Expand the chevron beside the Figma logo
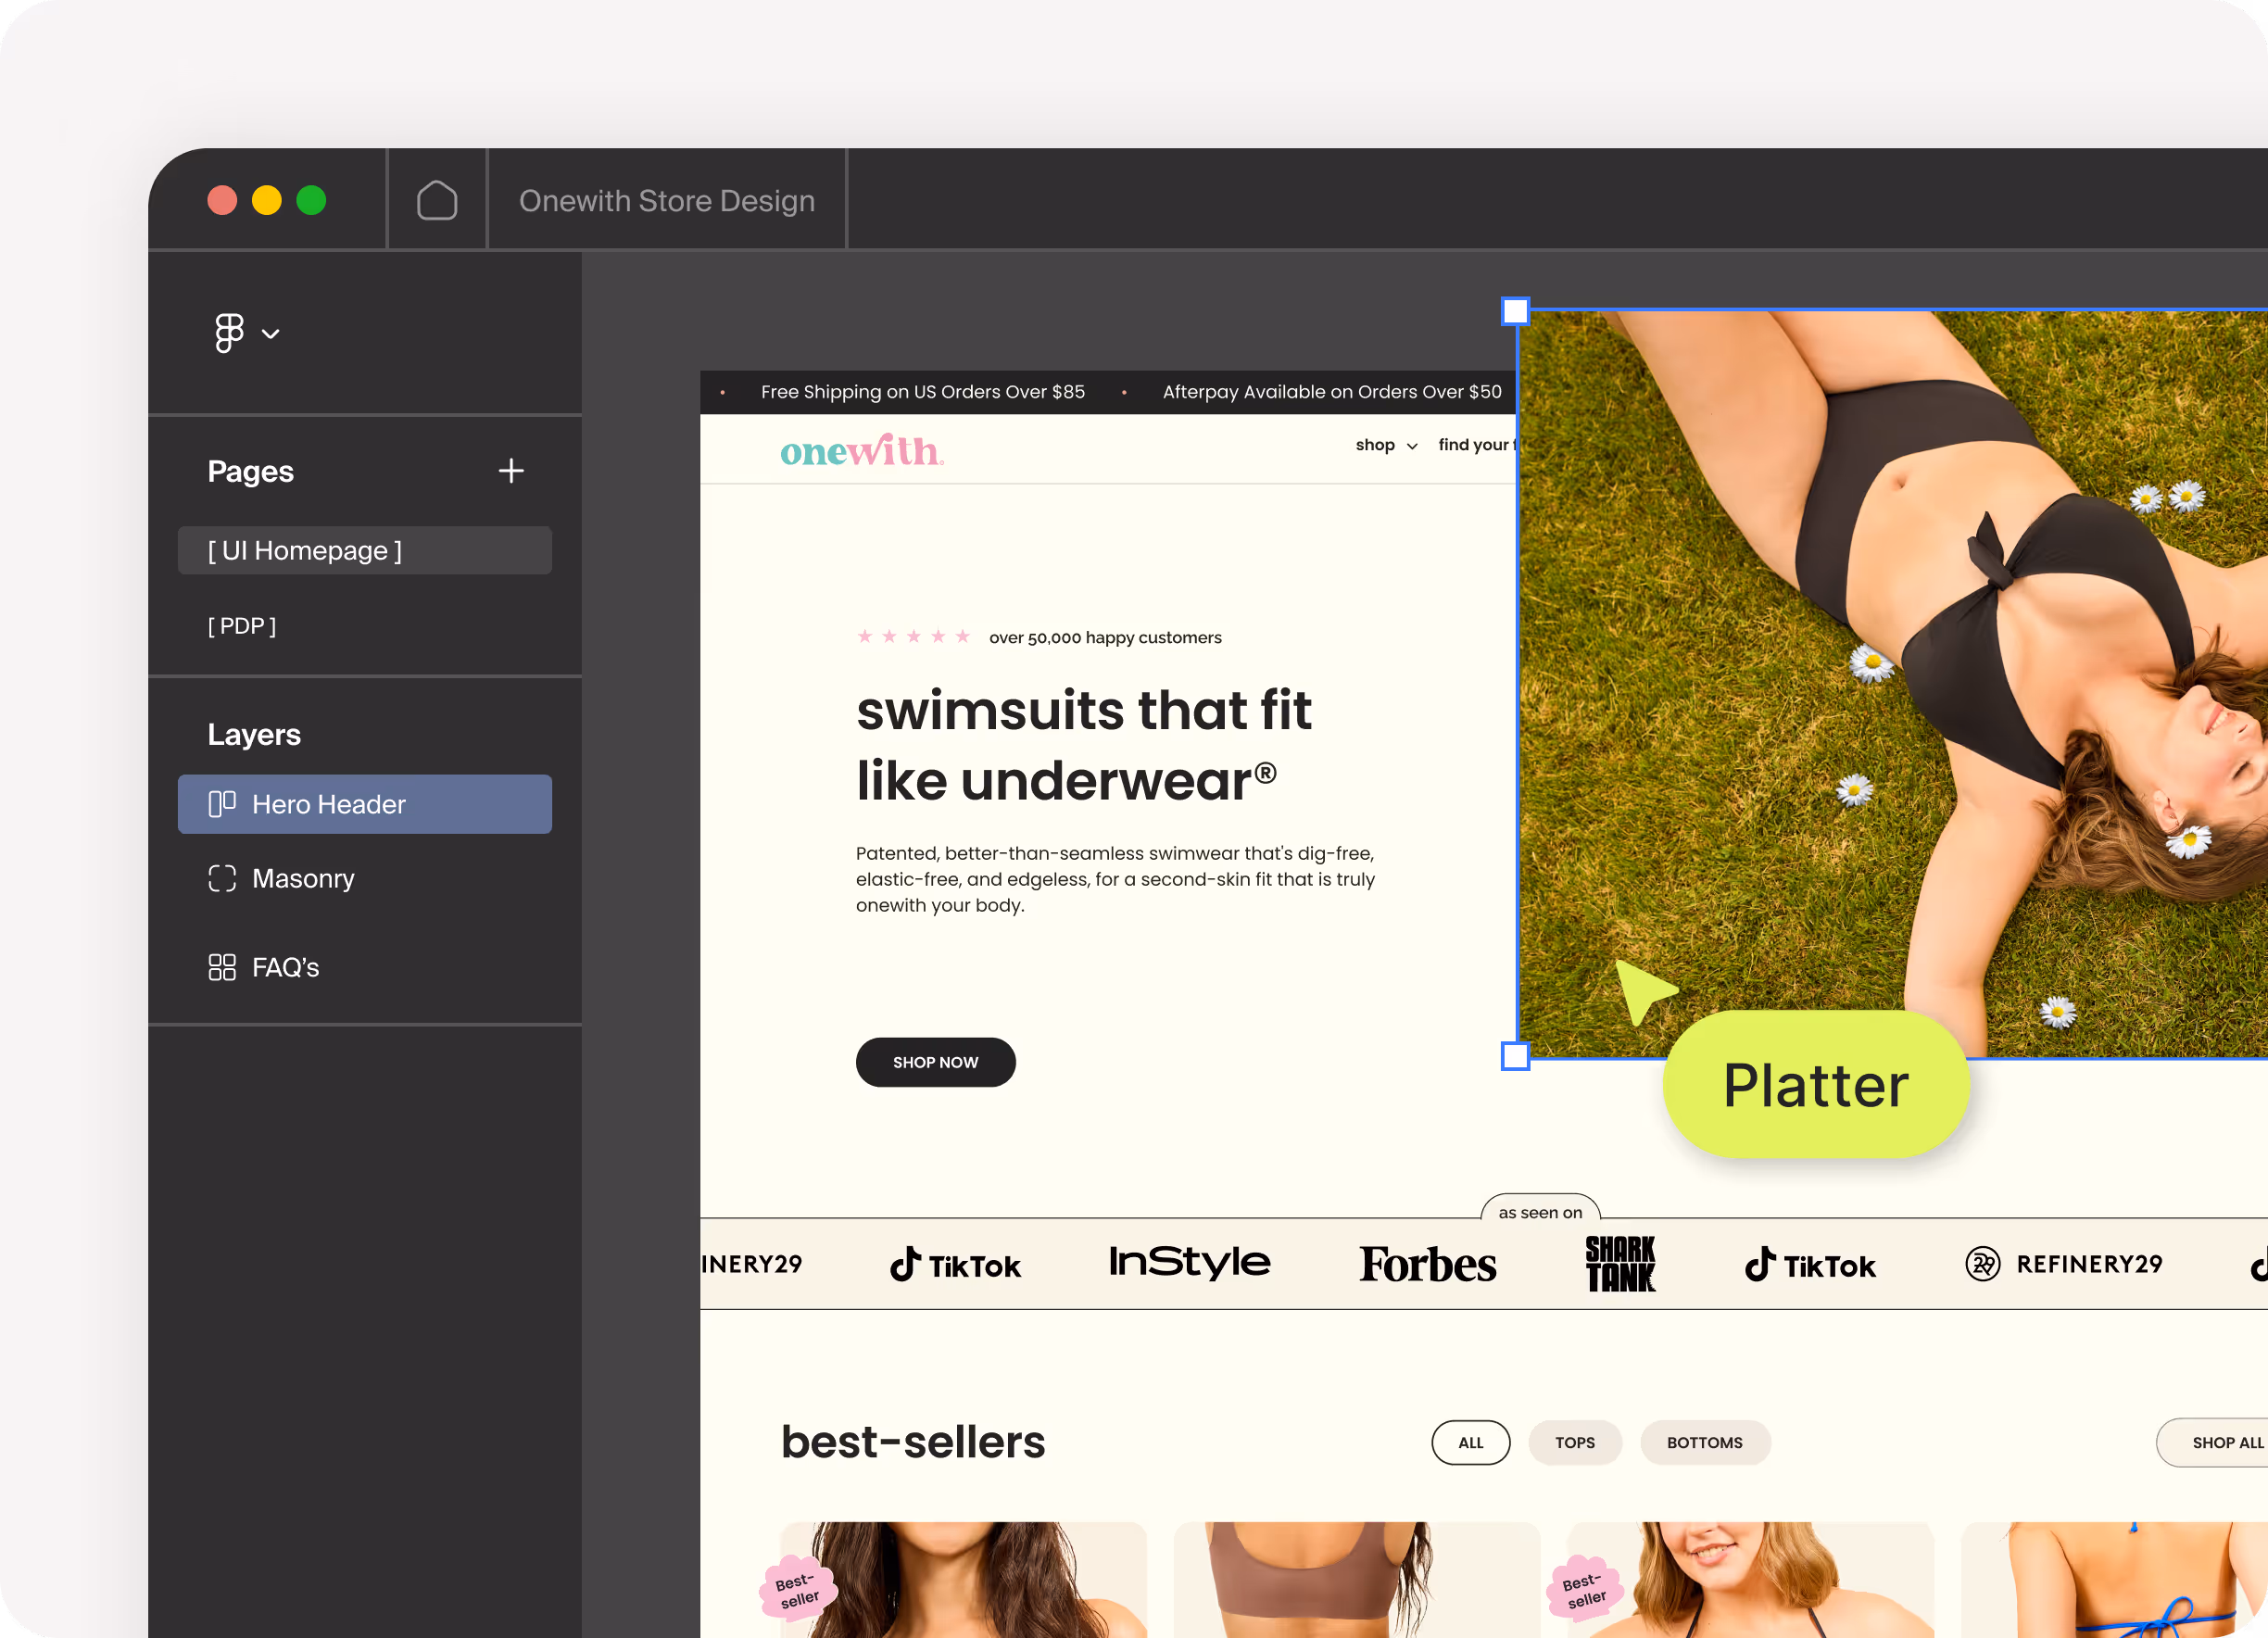Image resolution: width=2268 pixels, height=1638 pixels. [271, 334]
